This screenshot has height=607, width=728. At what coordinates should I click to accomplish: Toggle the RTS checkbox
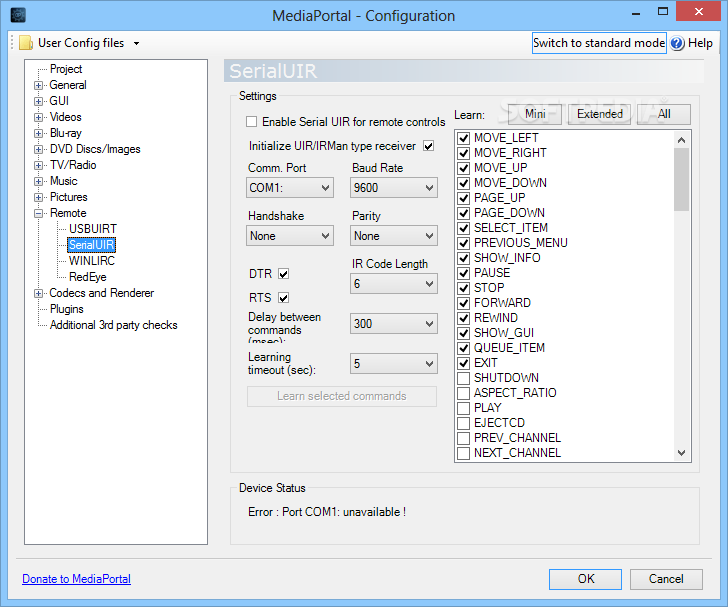(284, 298)
